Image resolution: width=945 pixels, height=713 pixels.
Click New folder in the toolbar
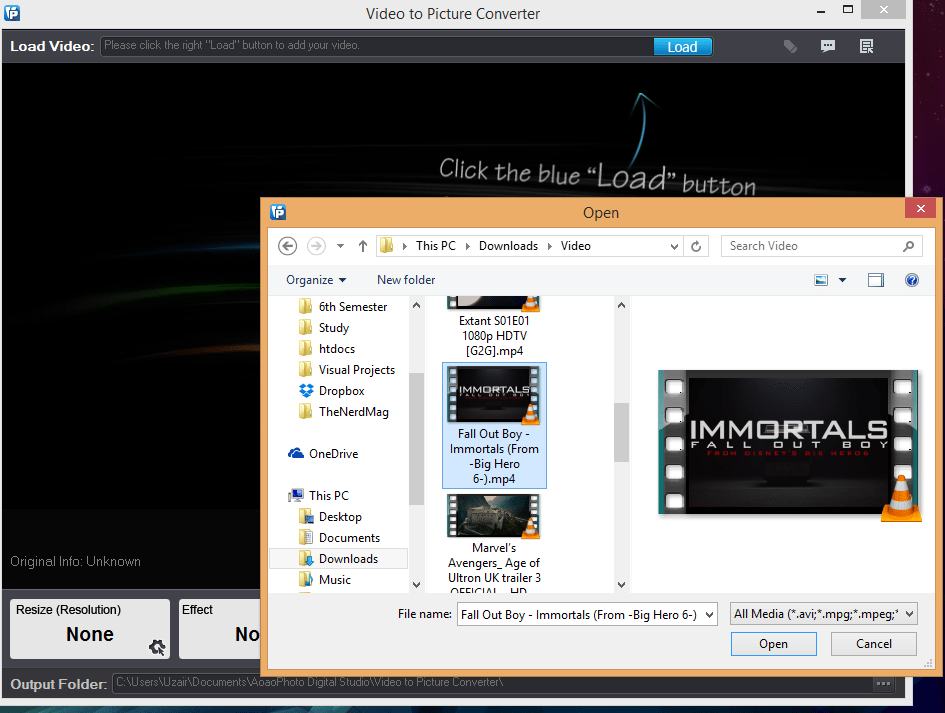point(406,280)
